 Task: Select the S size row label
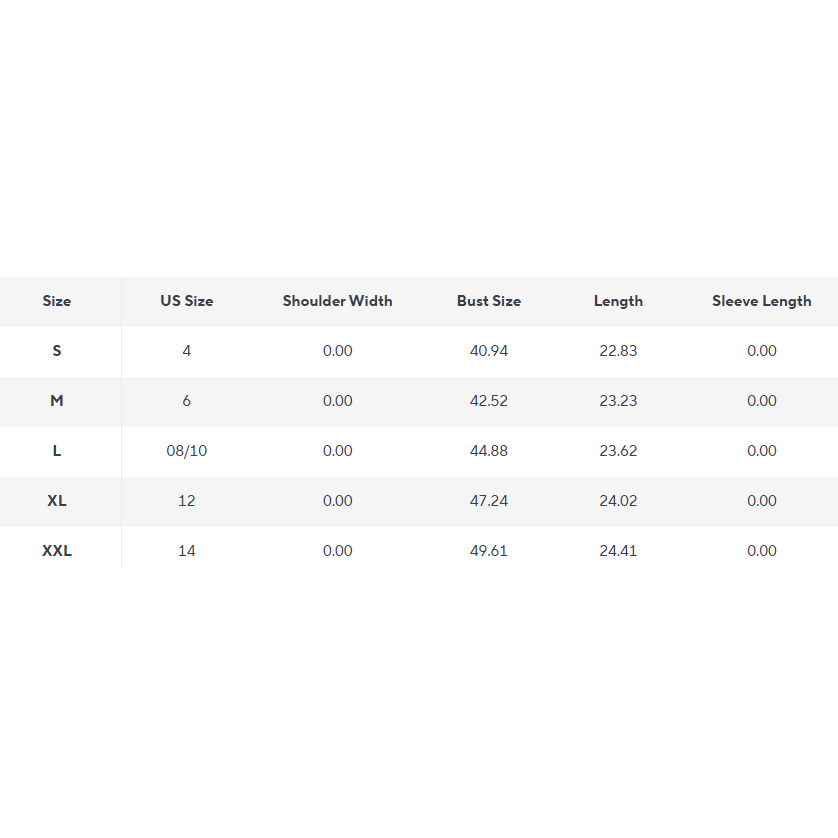pyautogui.click(x=57, y=351)
